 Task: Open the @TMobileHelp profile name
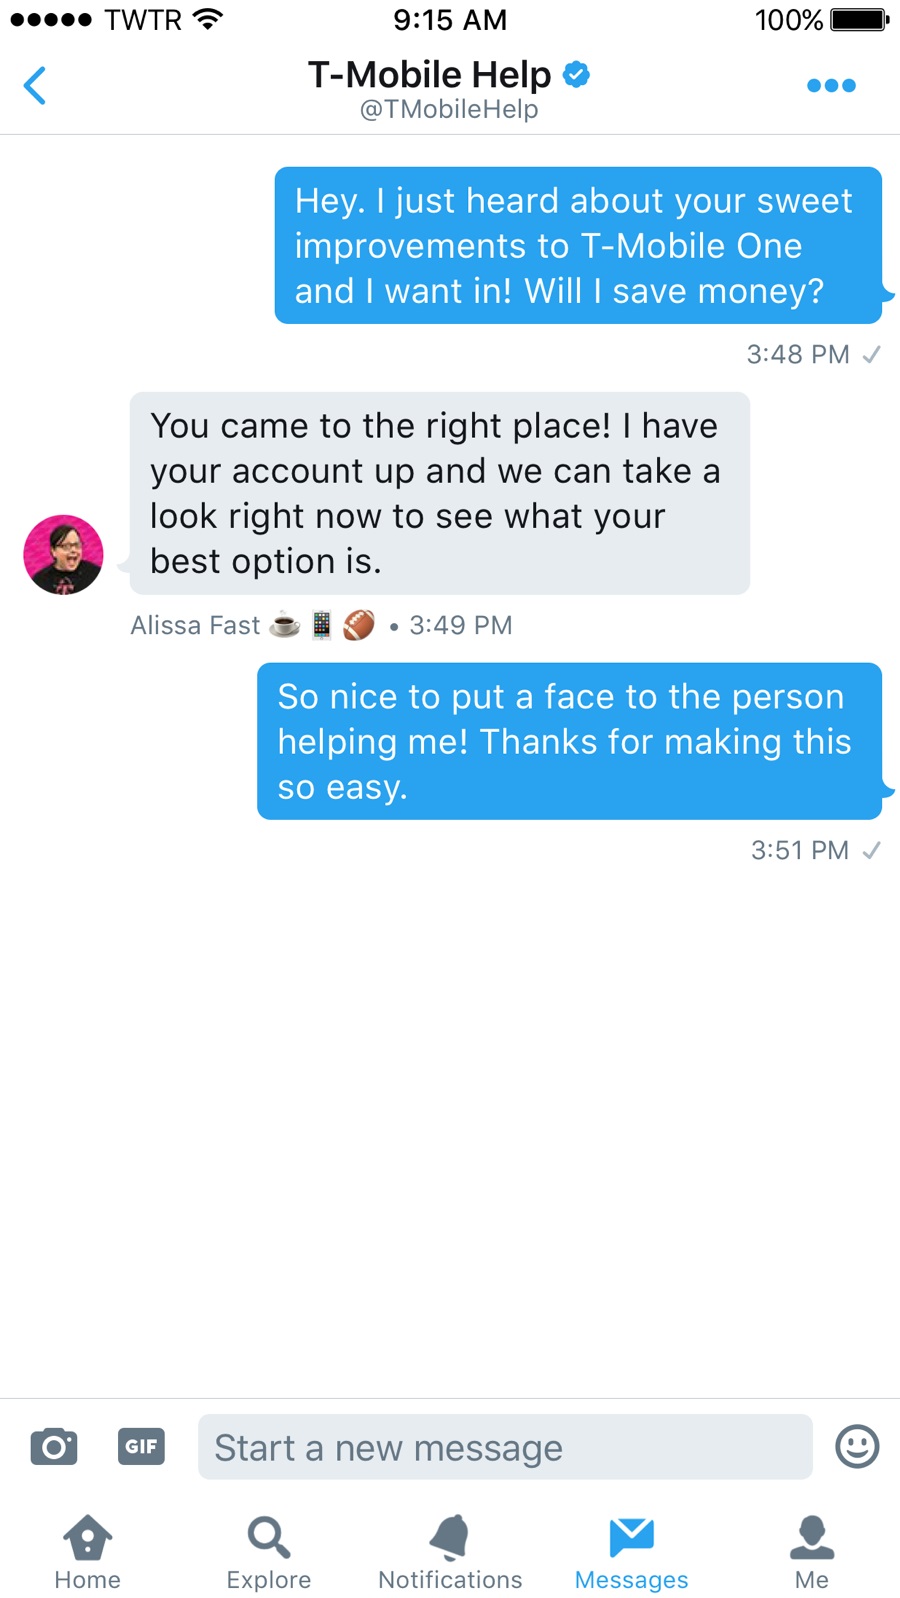449,109
